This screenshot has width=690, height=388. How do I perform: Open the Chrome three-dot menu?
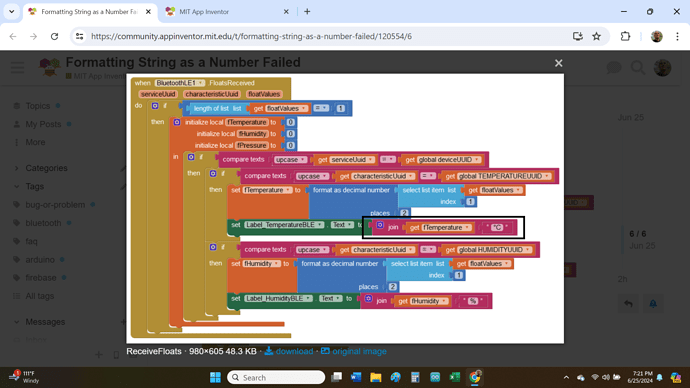point(677,37)
